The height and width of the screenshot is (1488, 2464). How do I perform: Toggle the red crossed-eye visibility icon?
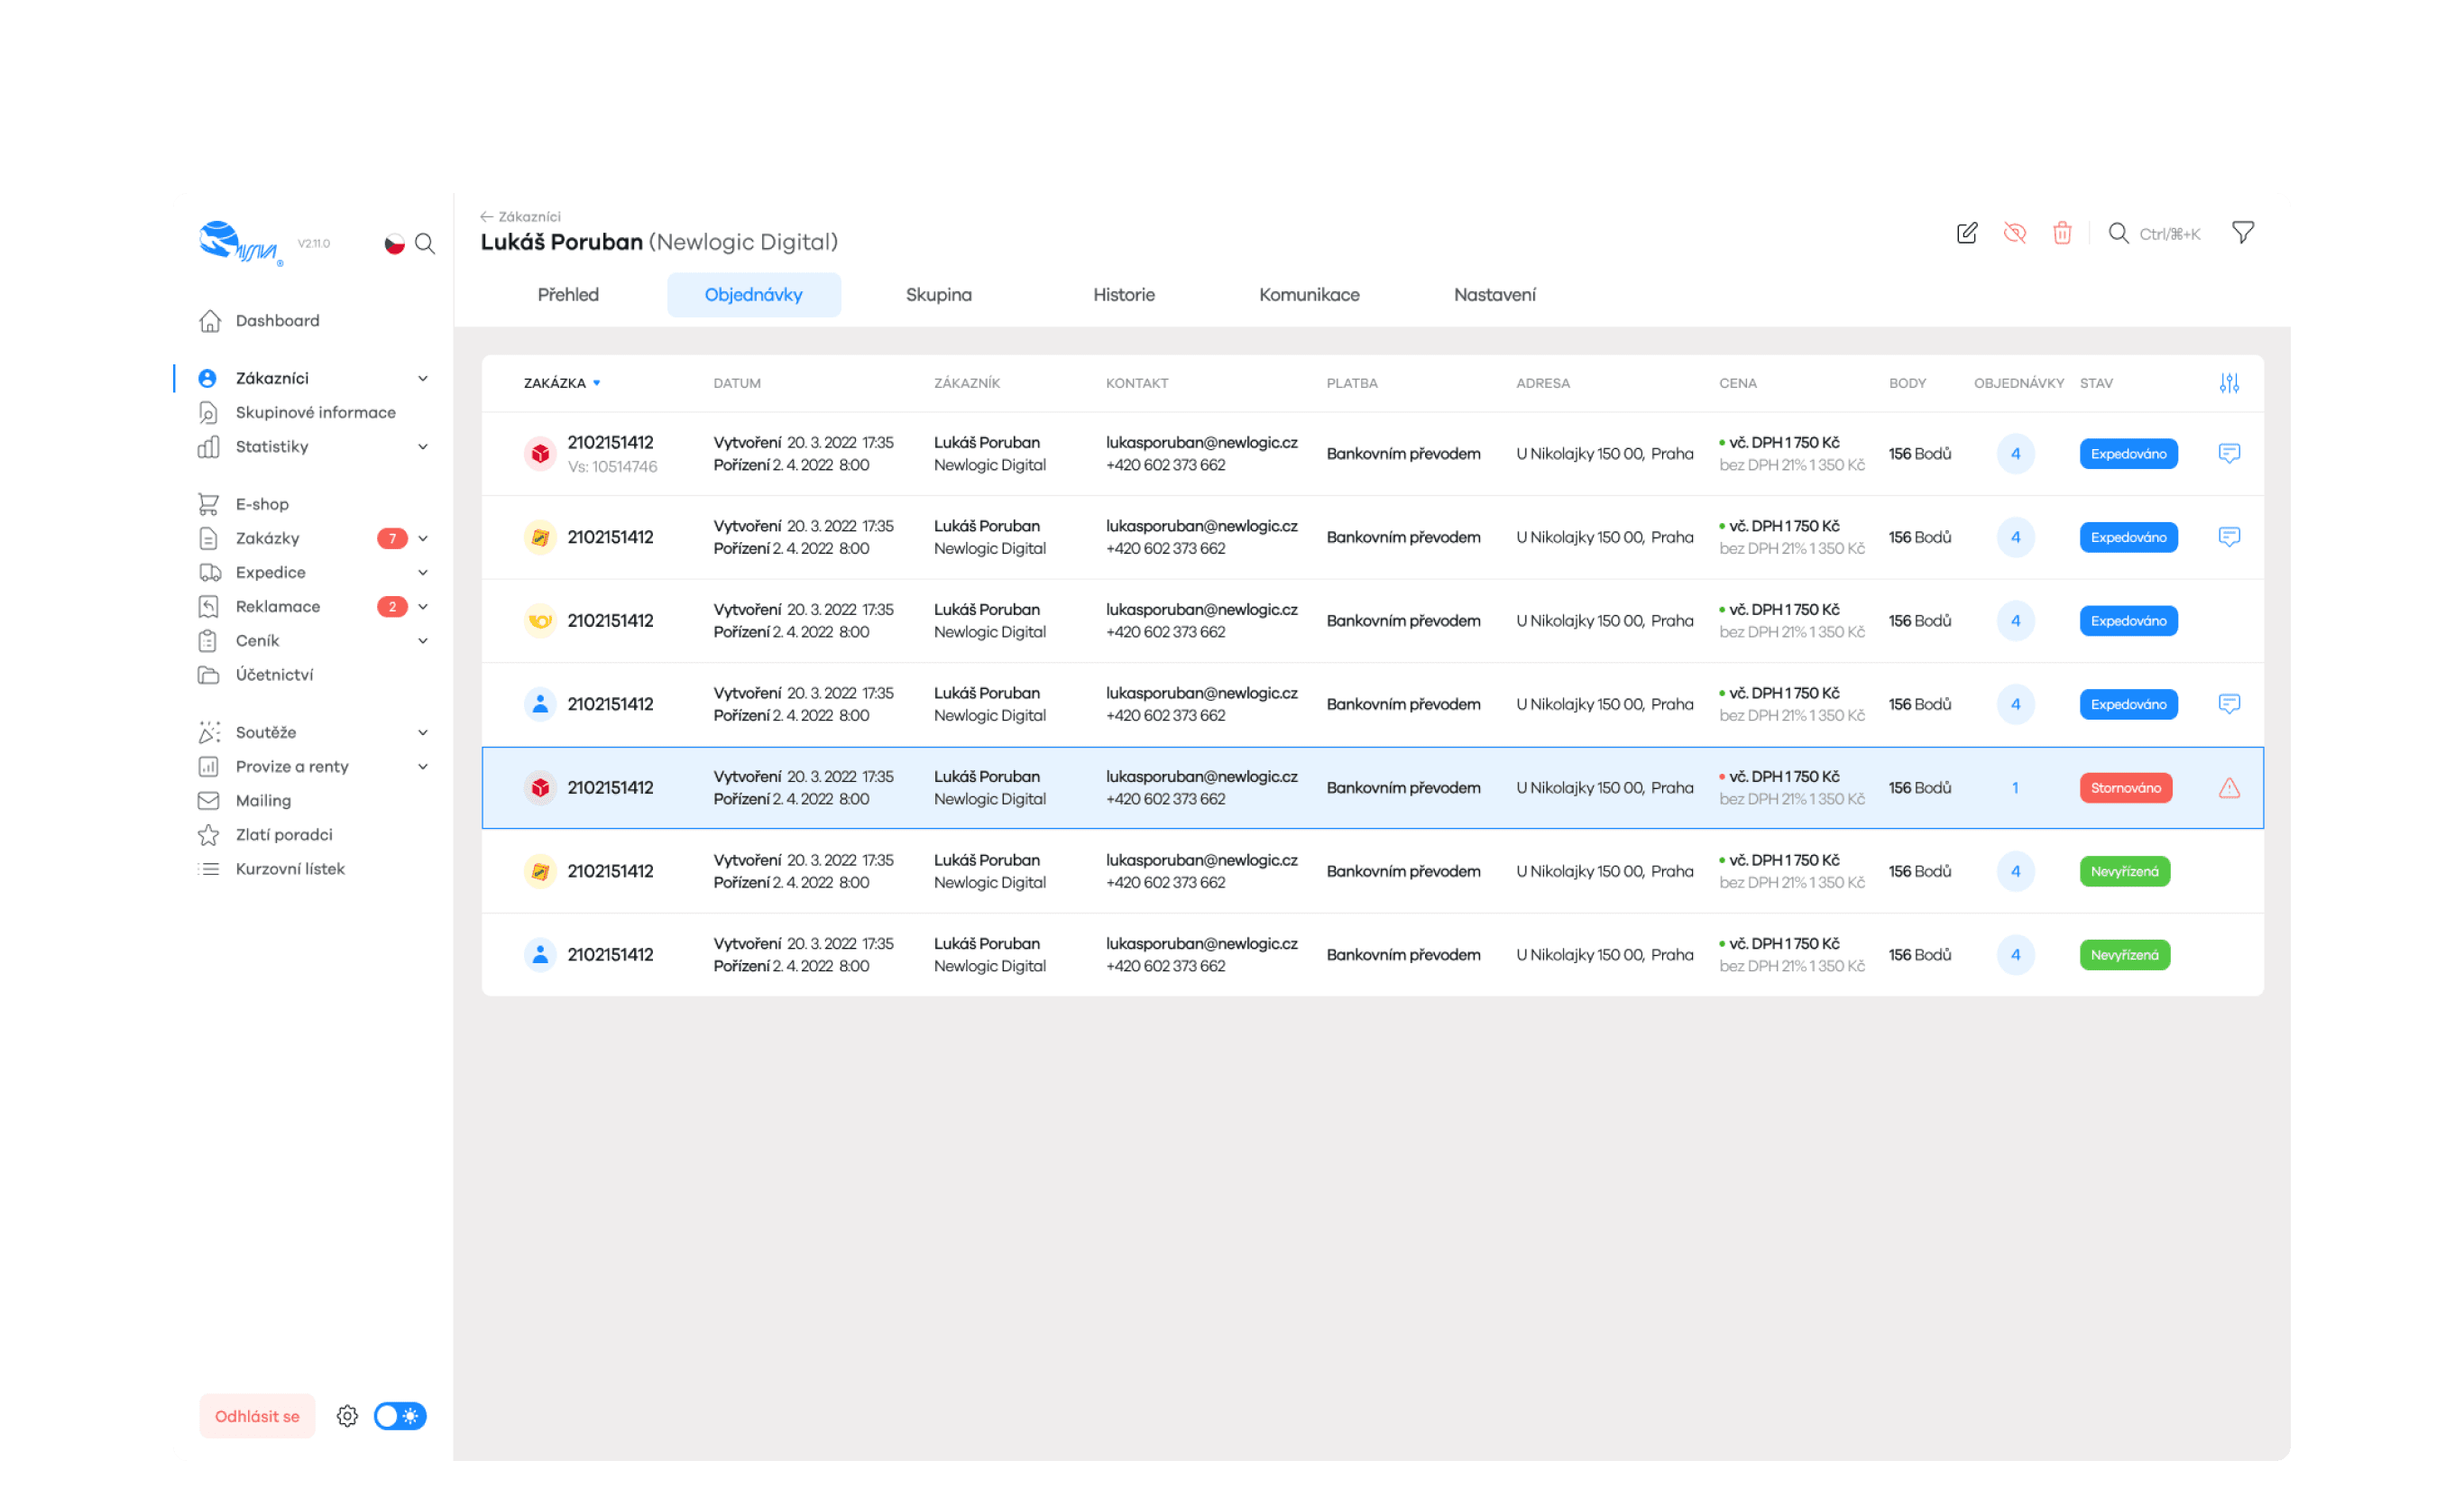pyautogui.click(x=2014, y=233)
